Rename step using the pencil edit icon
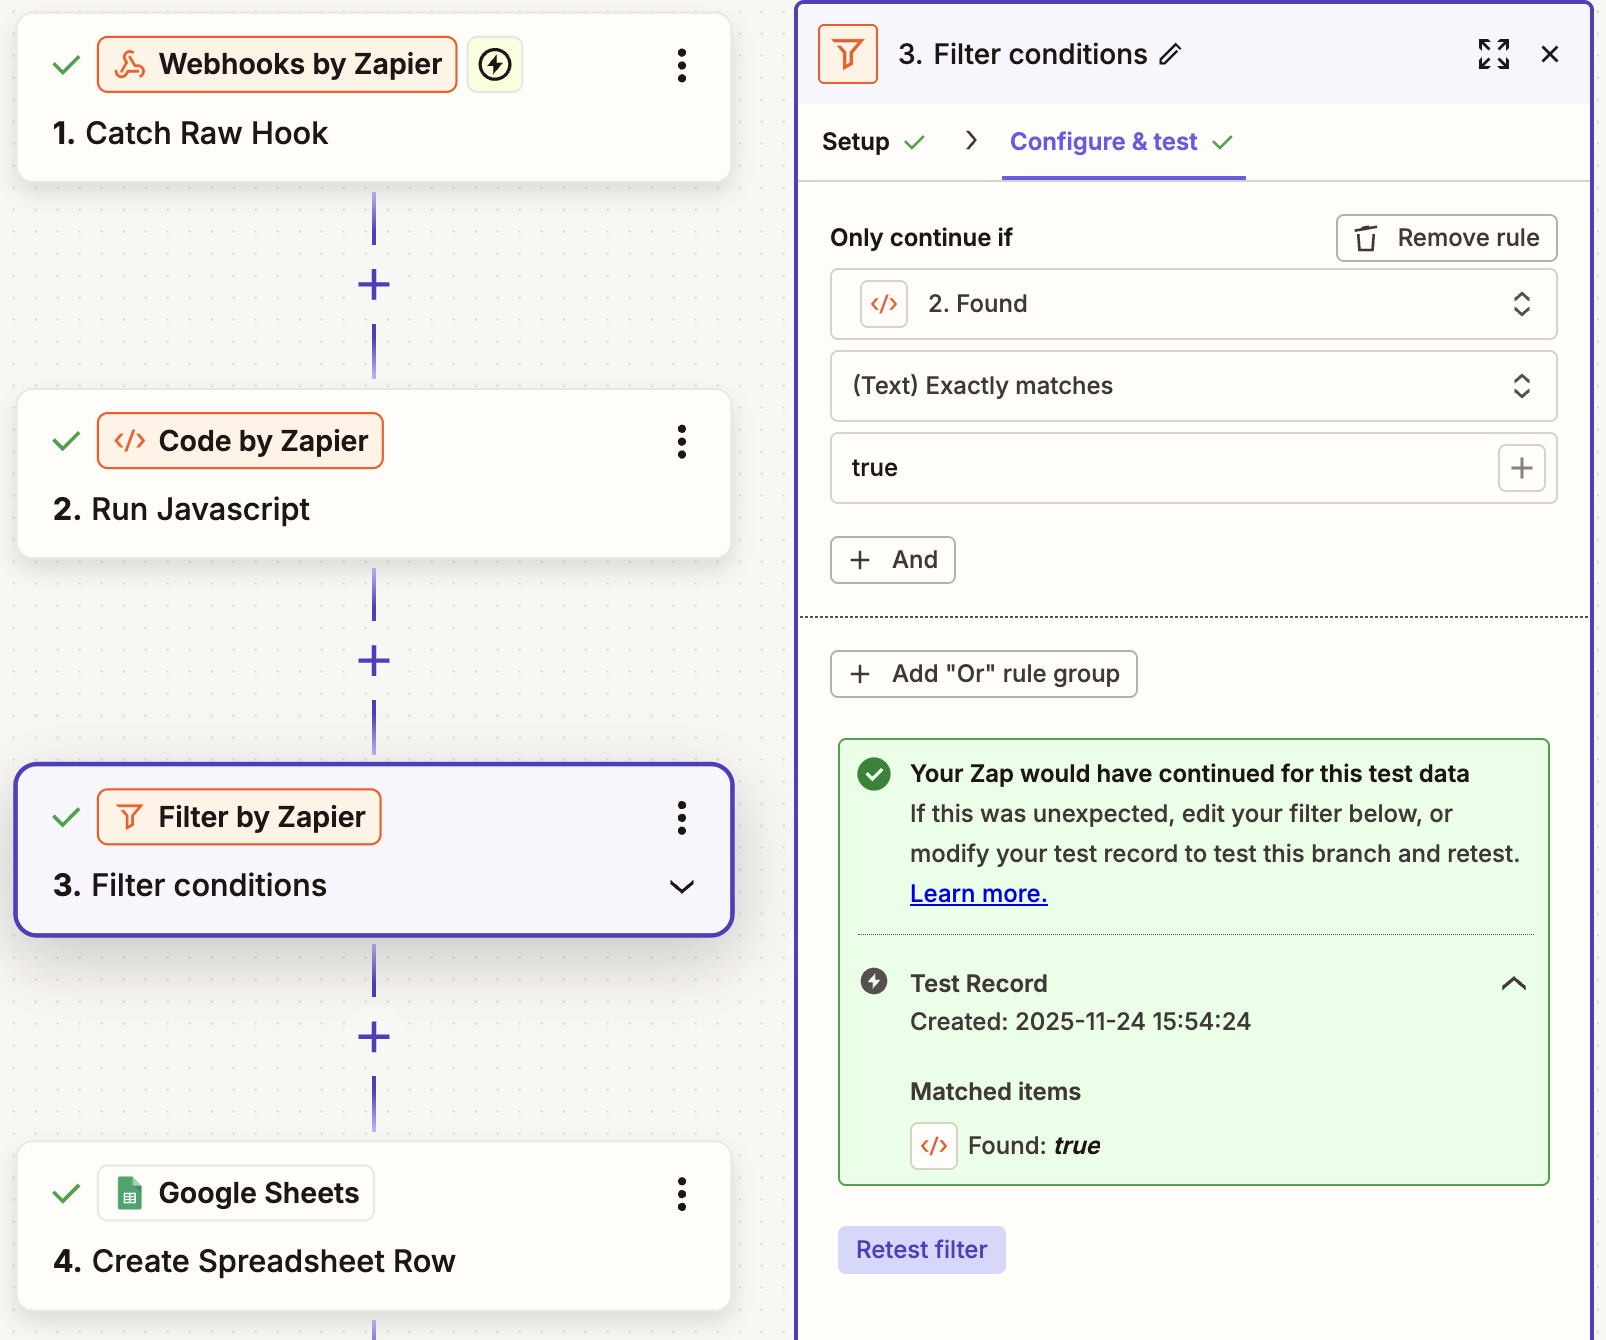1606x1340 pixels. click(x=1170, y=54)
